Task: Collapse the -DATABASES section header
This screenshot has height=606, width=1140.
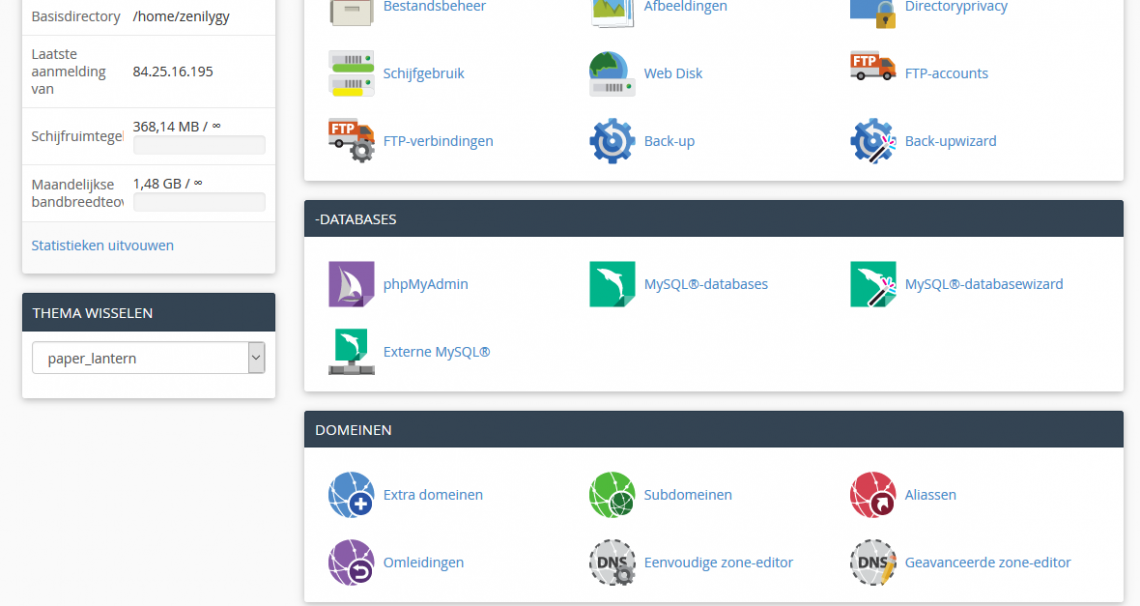Action: pyautogui.click(x=714, y=219)
